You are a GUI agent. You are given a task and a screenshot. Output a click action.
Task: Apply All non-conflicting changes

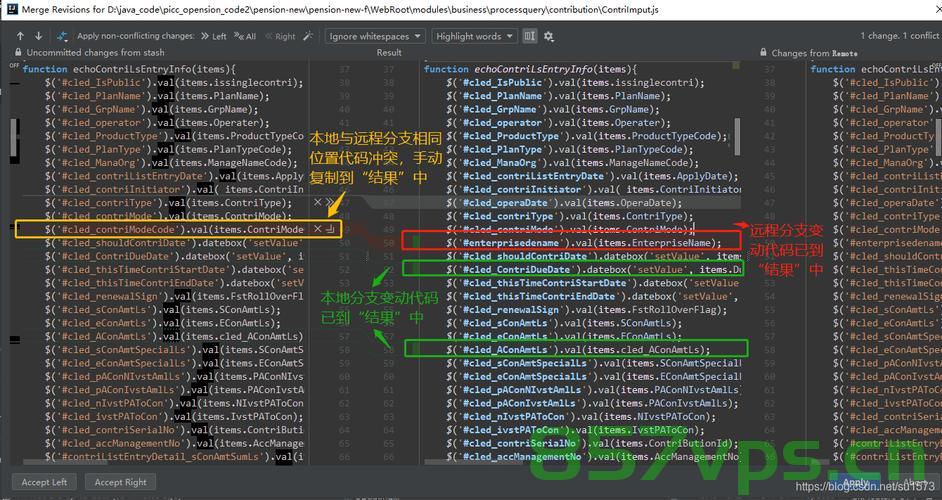pos(245,36)
